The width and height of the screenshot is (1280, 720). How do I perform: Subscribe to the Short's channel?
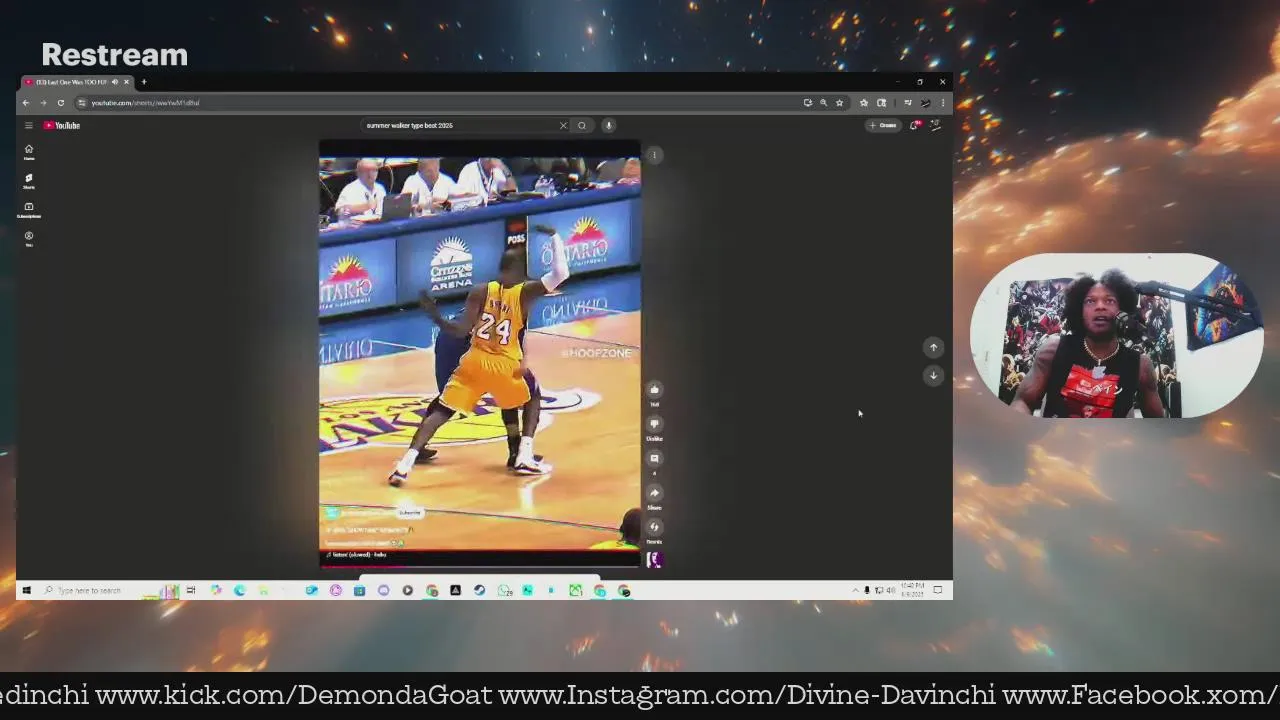(x=410, y=513)
